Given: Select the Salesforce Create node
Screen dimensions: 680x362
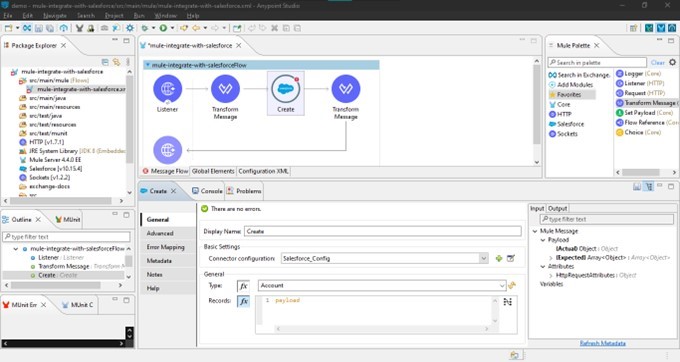Looking at the screenshot, I should [x=285, y=89].
